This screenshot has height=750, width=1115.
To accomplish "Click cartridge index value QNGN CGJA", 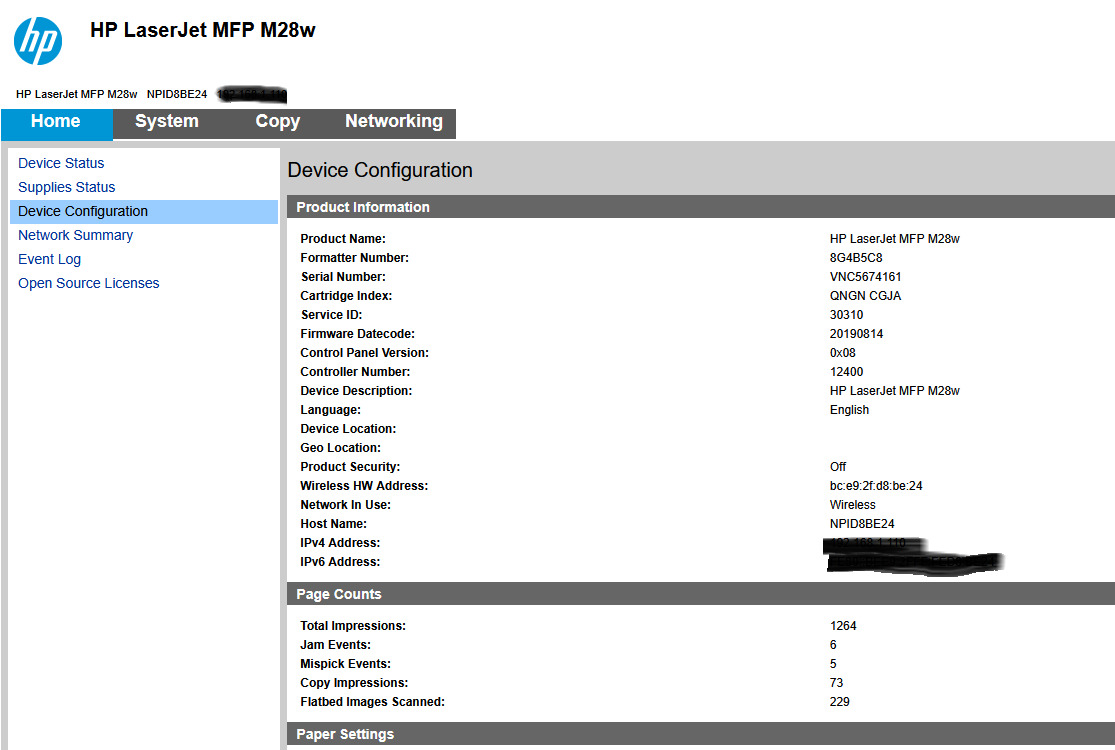I will pos(865,296).
